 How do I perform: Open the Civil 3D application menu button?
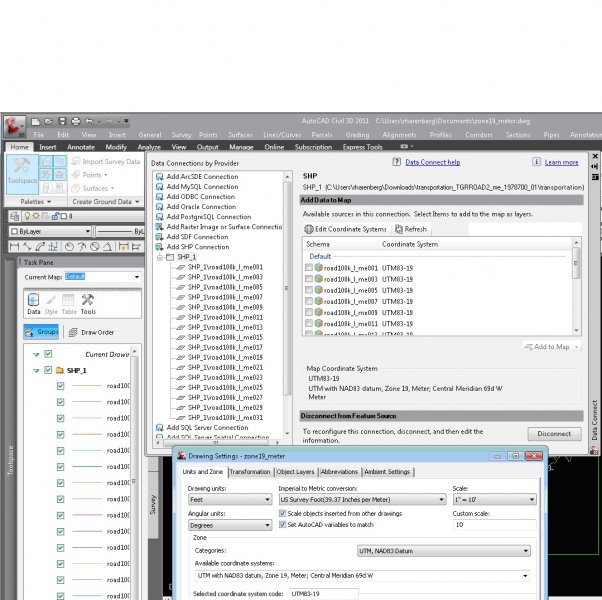coord(14,126)
